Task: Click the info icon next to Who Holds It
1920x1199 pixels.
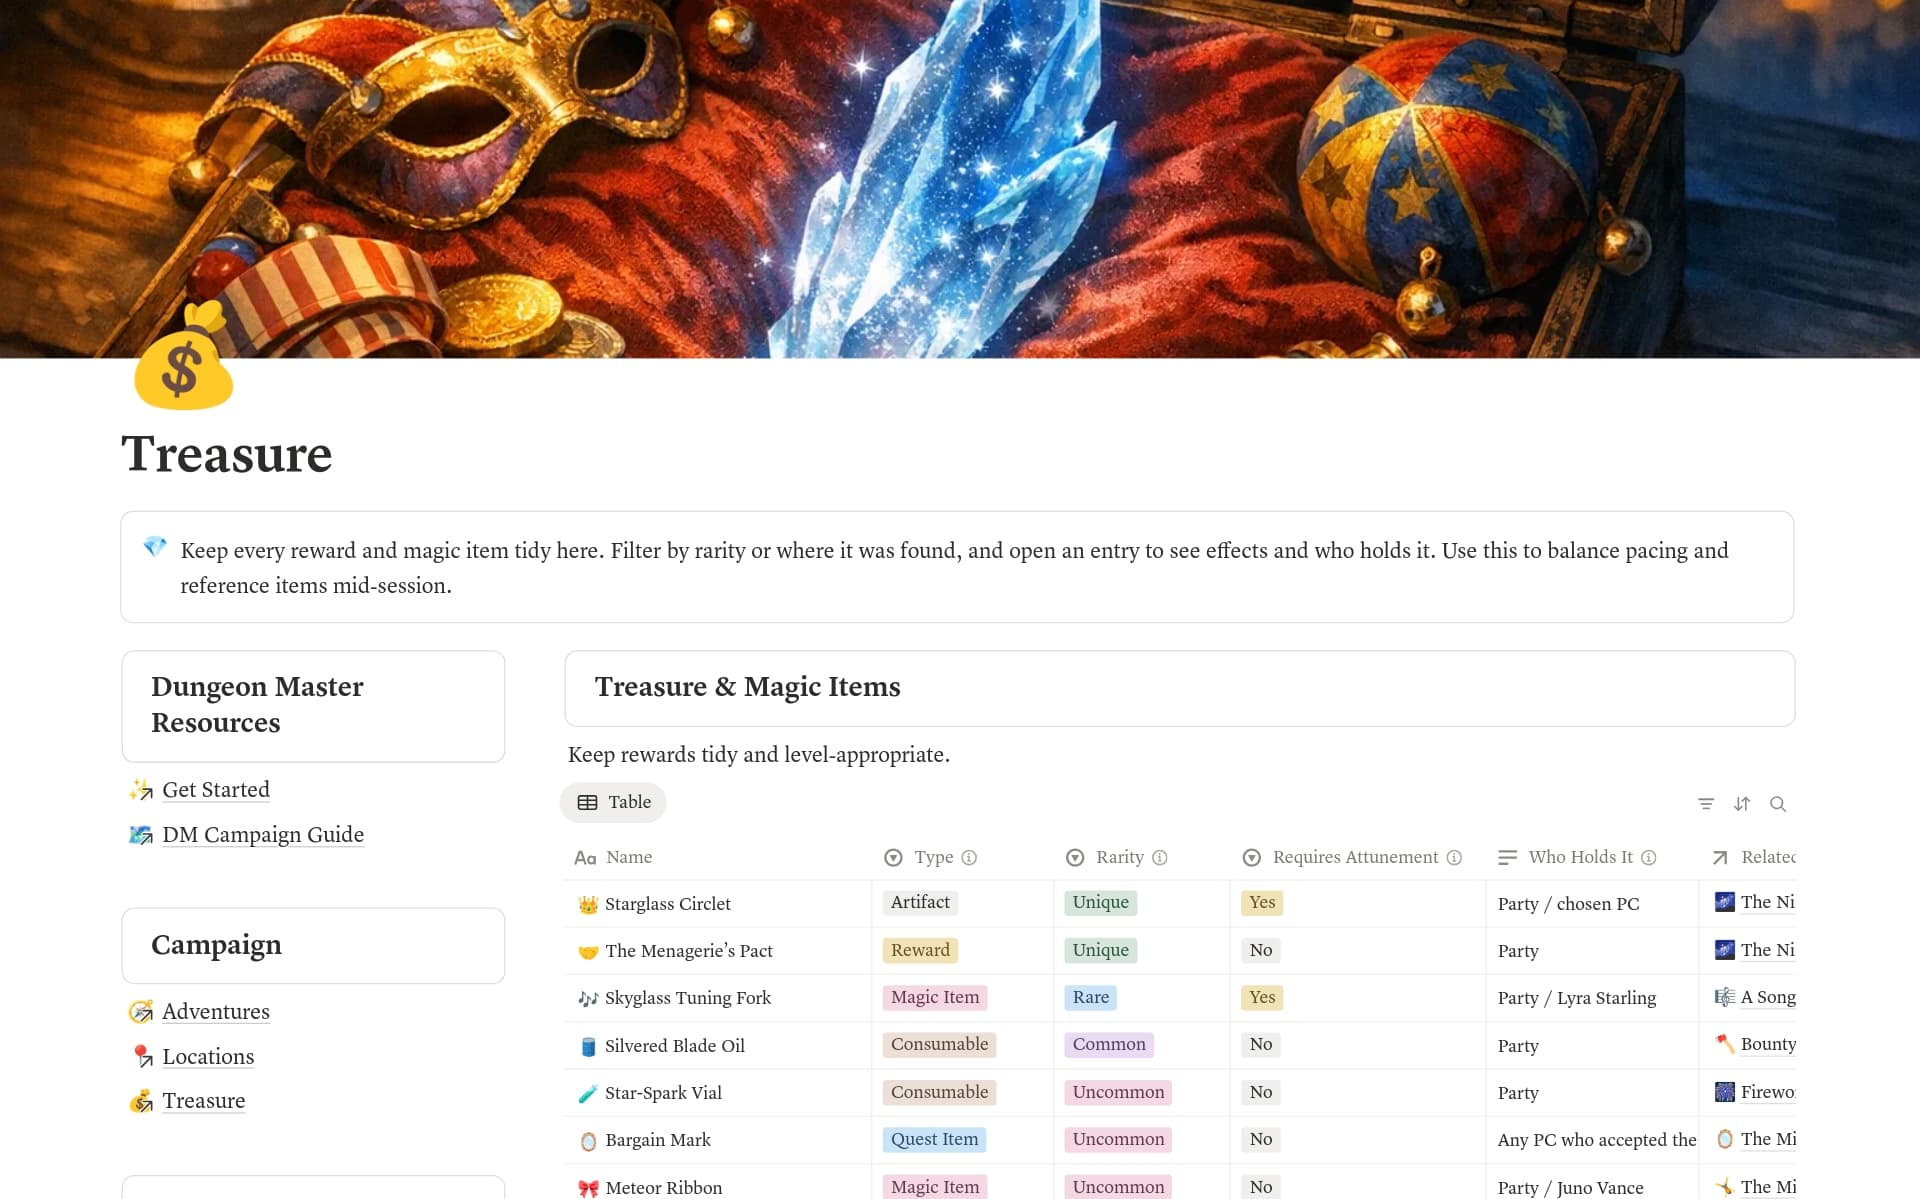Action: click(1649, 857)
